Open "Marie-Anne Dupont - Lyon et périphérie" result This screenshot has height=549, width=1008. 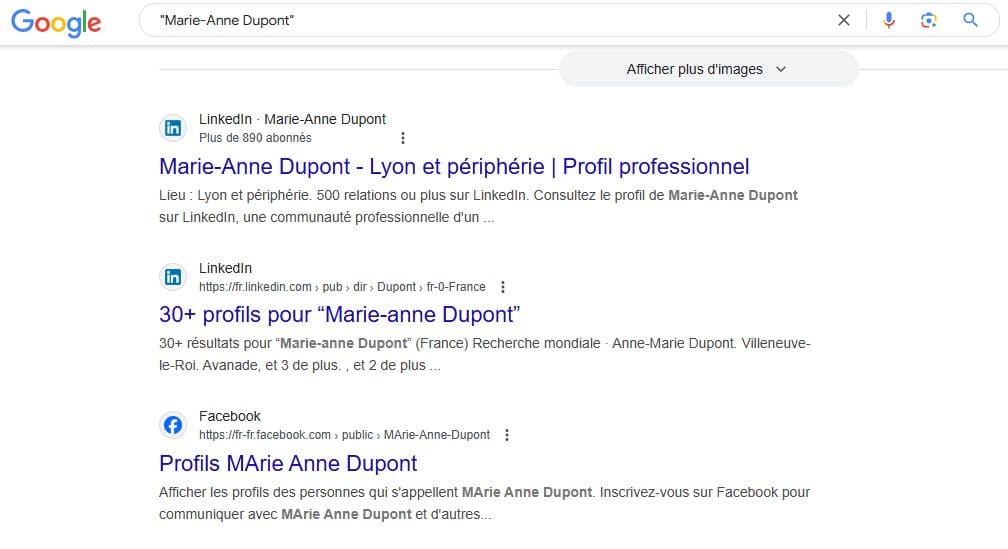click(454, 166)
